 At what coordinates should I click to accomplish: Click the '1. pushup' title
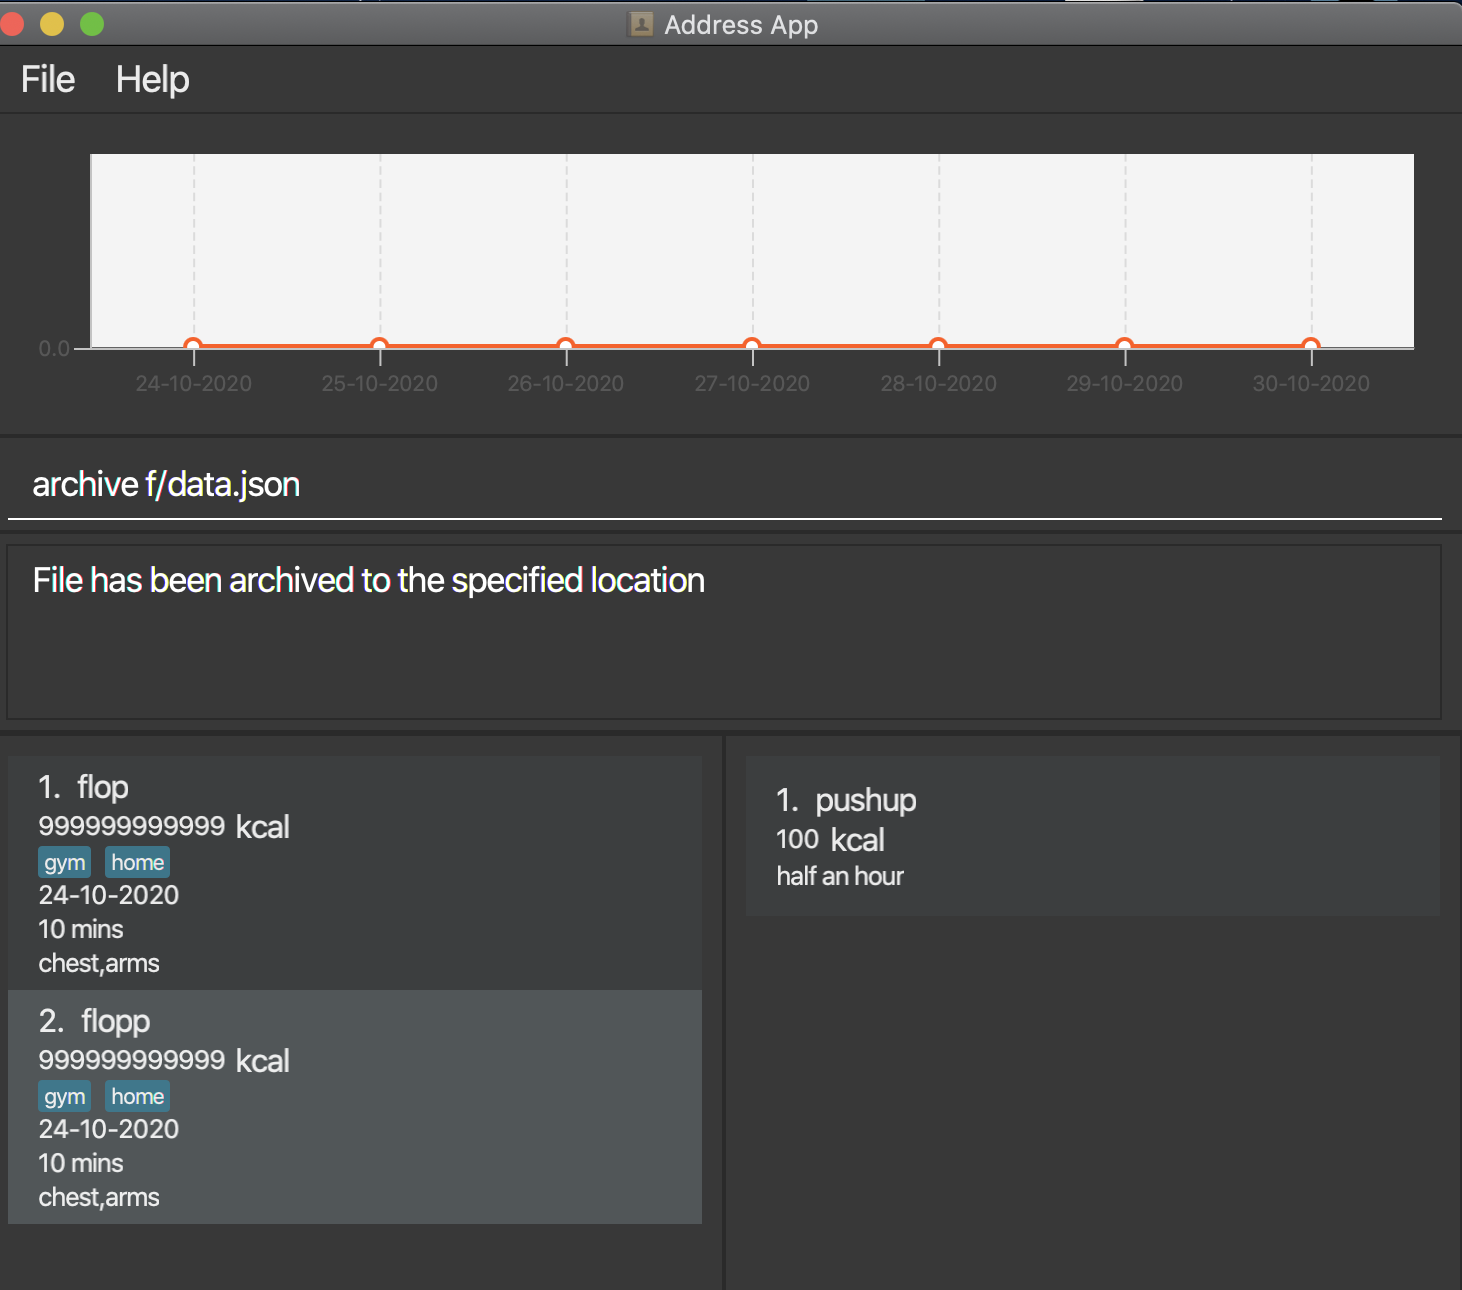point(846,801)
